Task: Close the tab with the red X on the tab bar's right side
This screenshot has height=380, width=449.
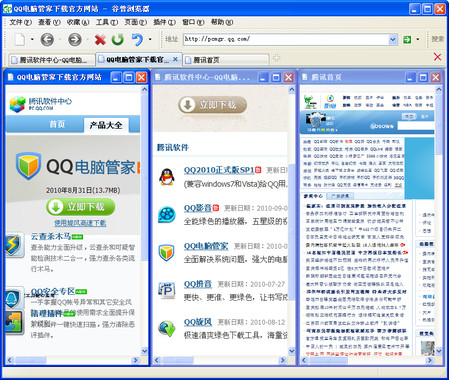Action: (437, 57)
